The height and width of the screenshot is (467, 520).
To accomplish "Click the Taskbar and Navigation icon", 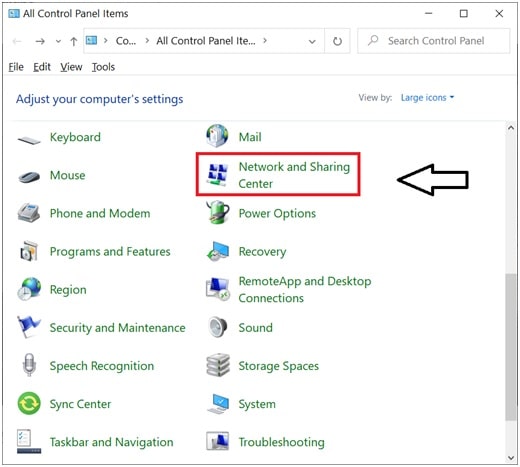I will [x=29, y=442].
